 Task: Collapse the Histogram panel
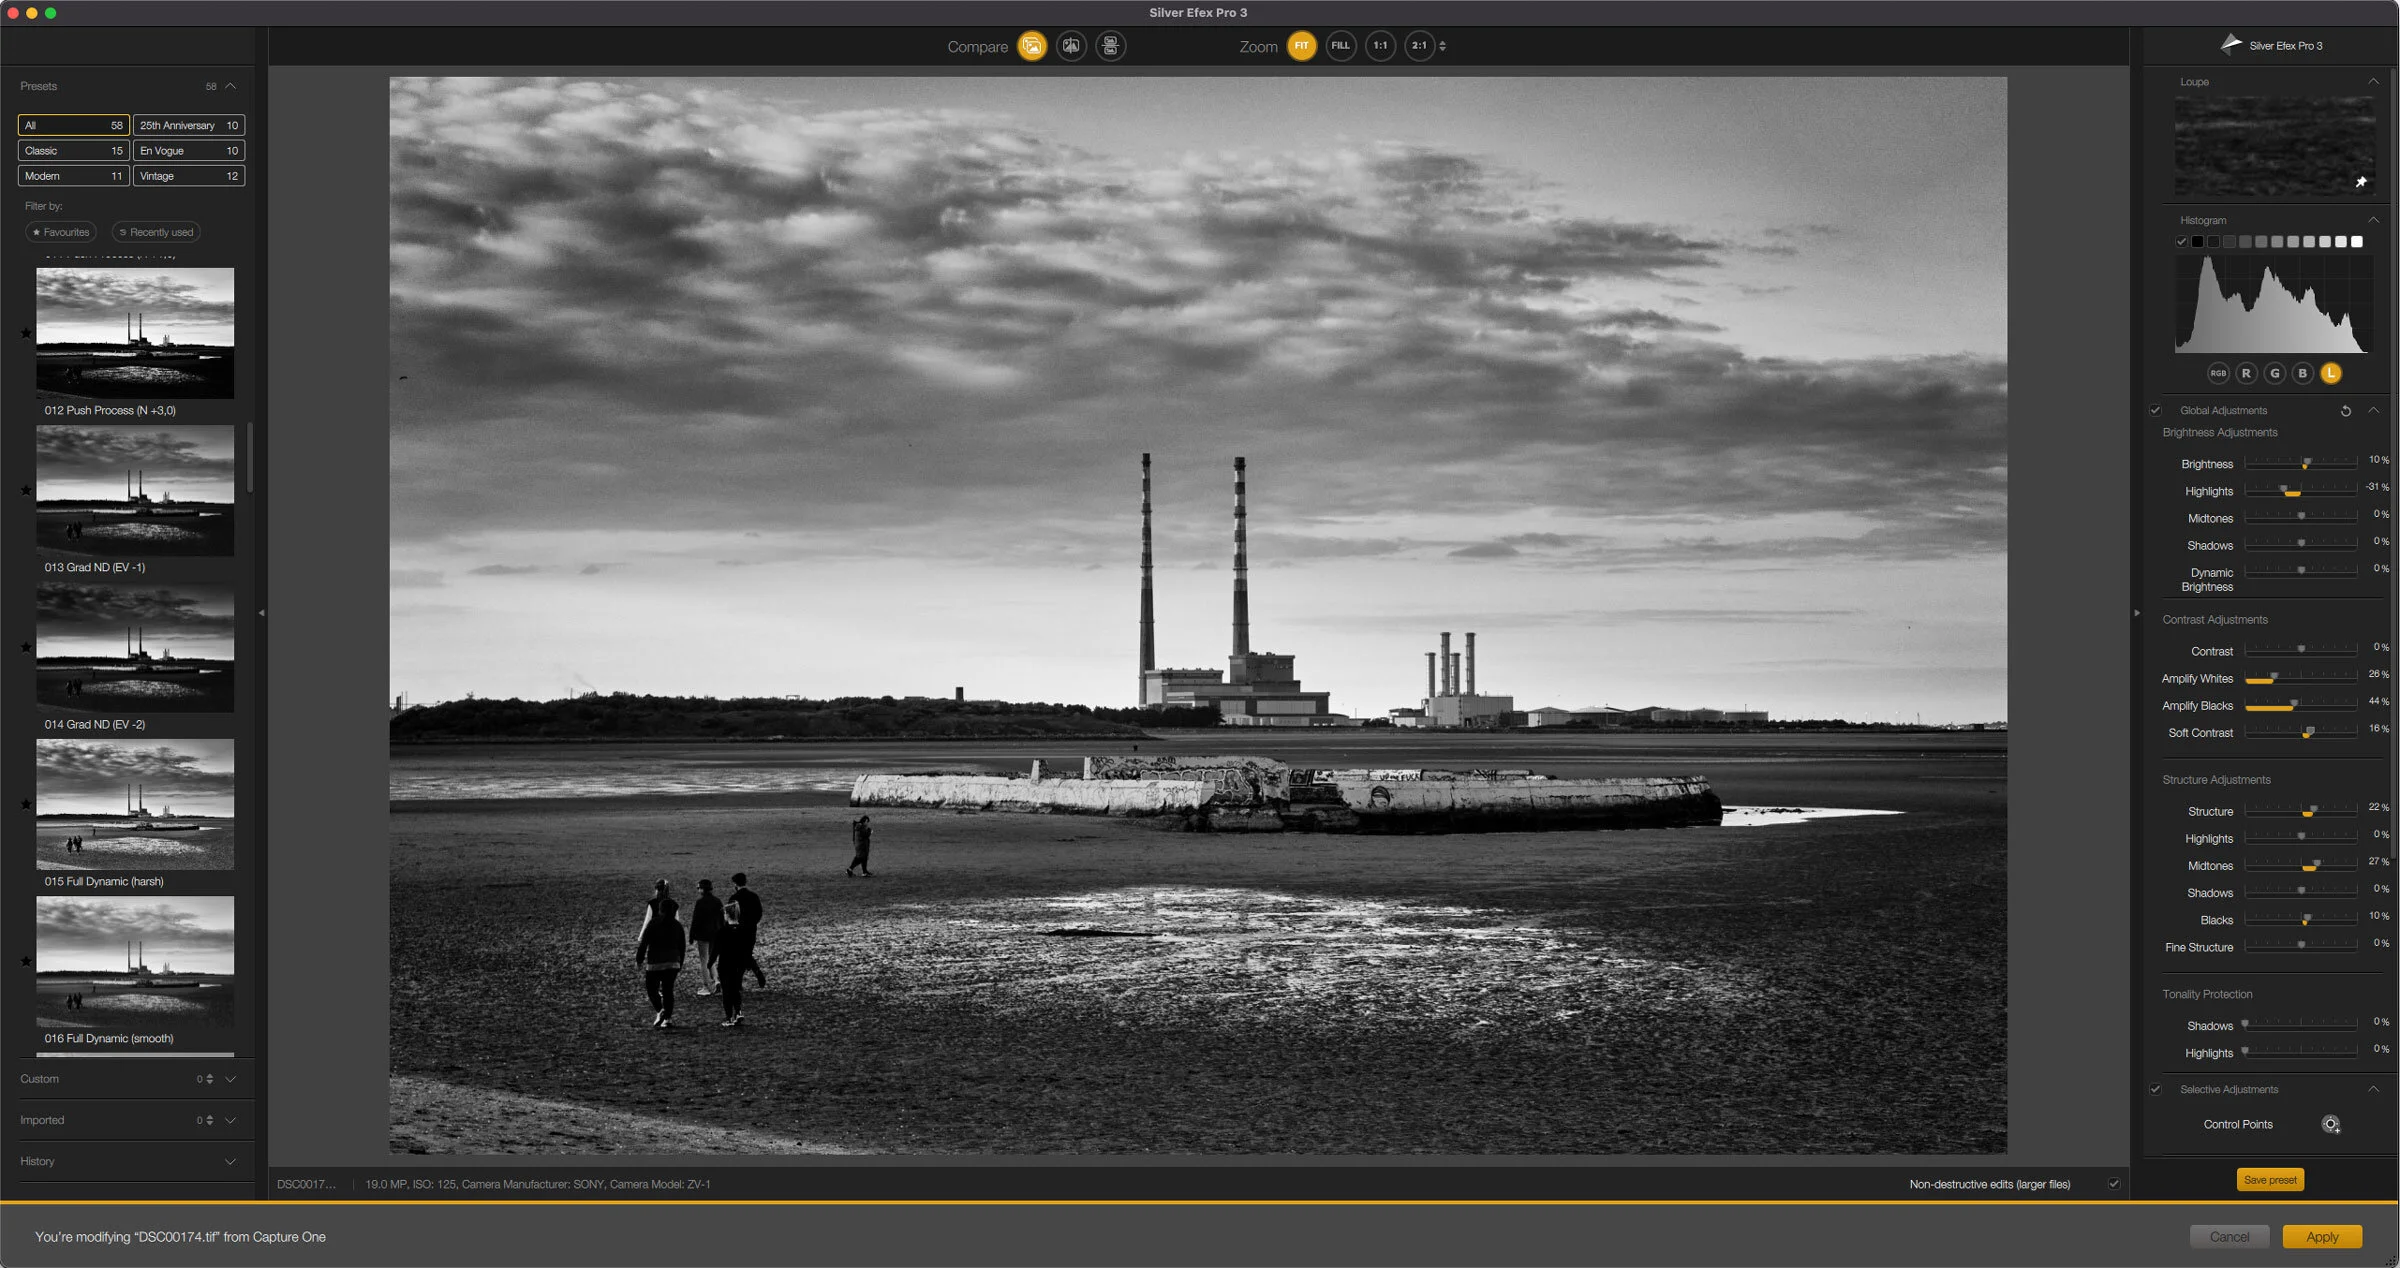(x=2373, y=220)
